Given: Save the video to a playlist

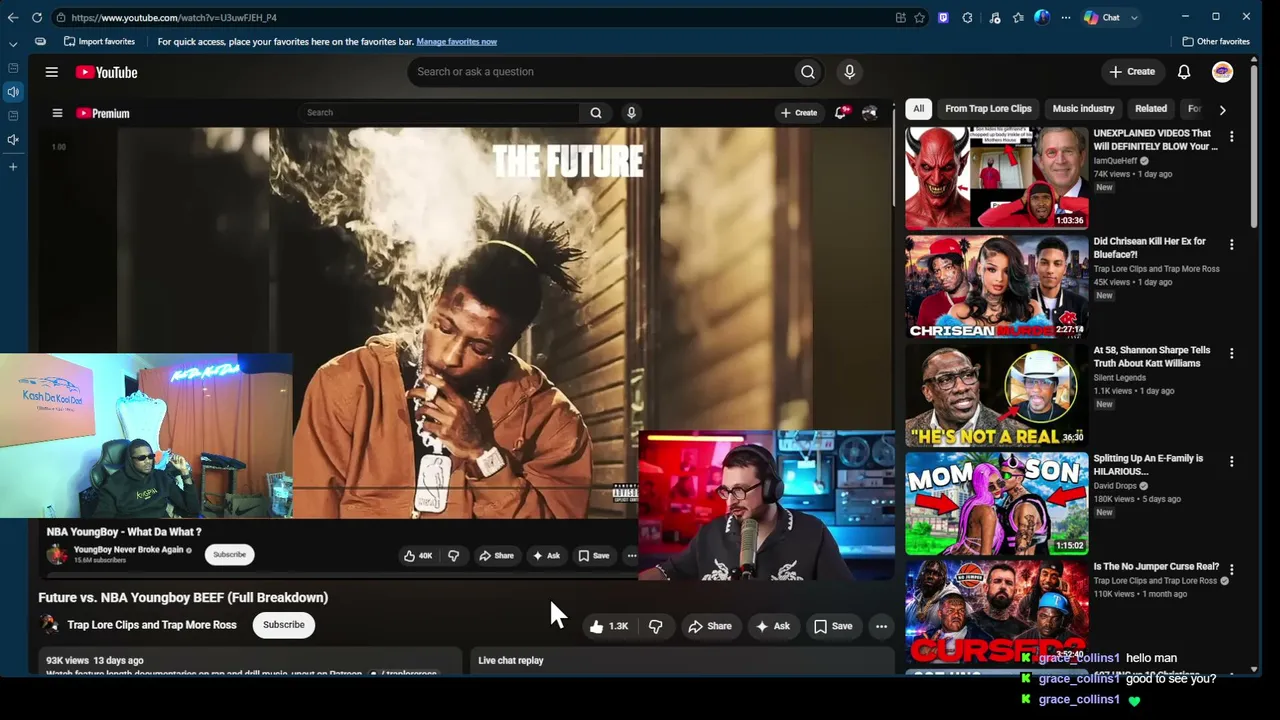Looking at the screenshot, I should (833, 626).
